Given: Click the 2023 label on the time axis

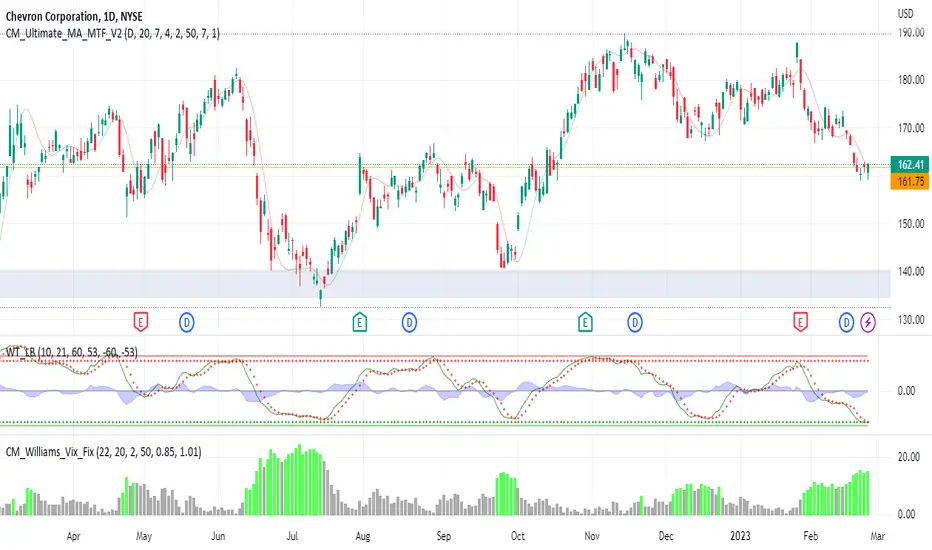Looking at the screenshot, I should pyautogui.click(x=740, y=536).
